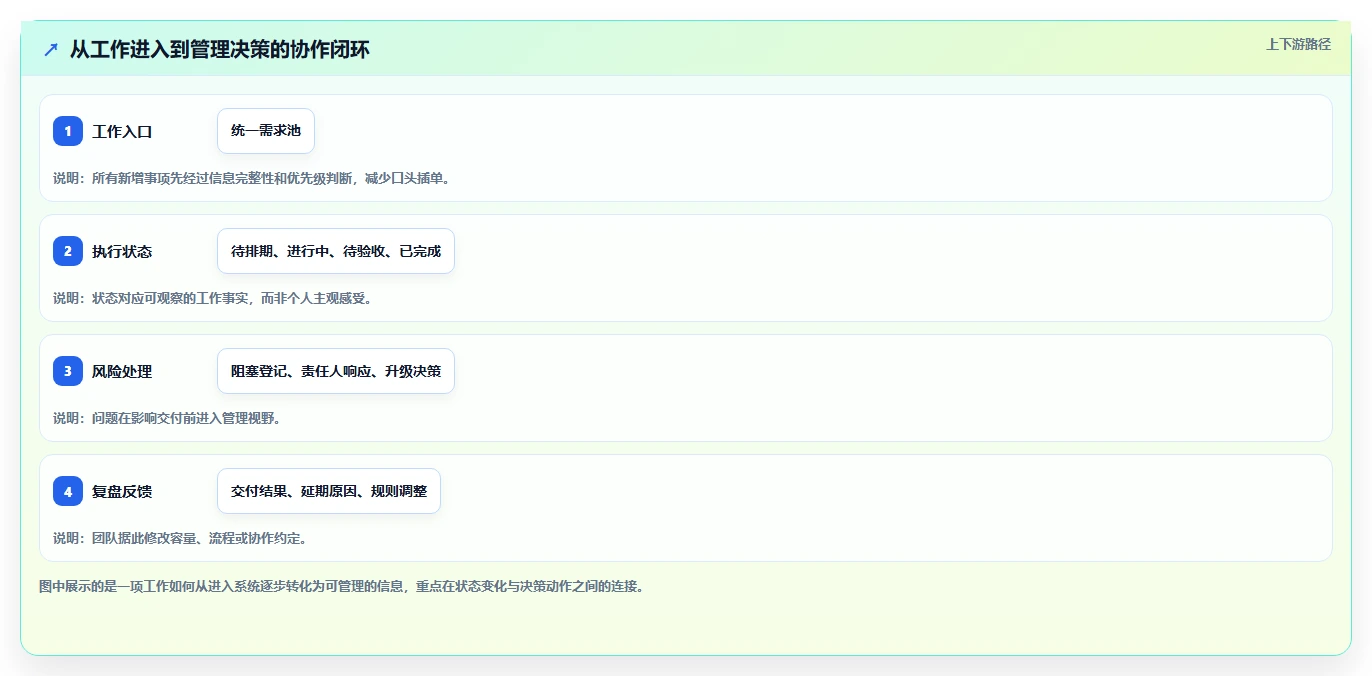Image resolution: width=1372 pixels, height=676 pixels.
Task: Click the 阻塞登记、责任人响应、升级决策 chip
Action: [x=336, y=371]
